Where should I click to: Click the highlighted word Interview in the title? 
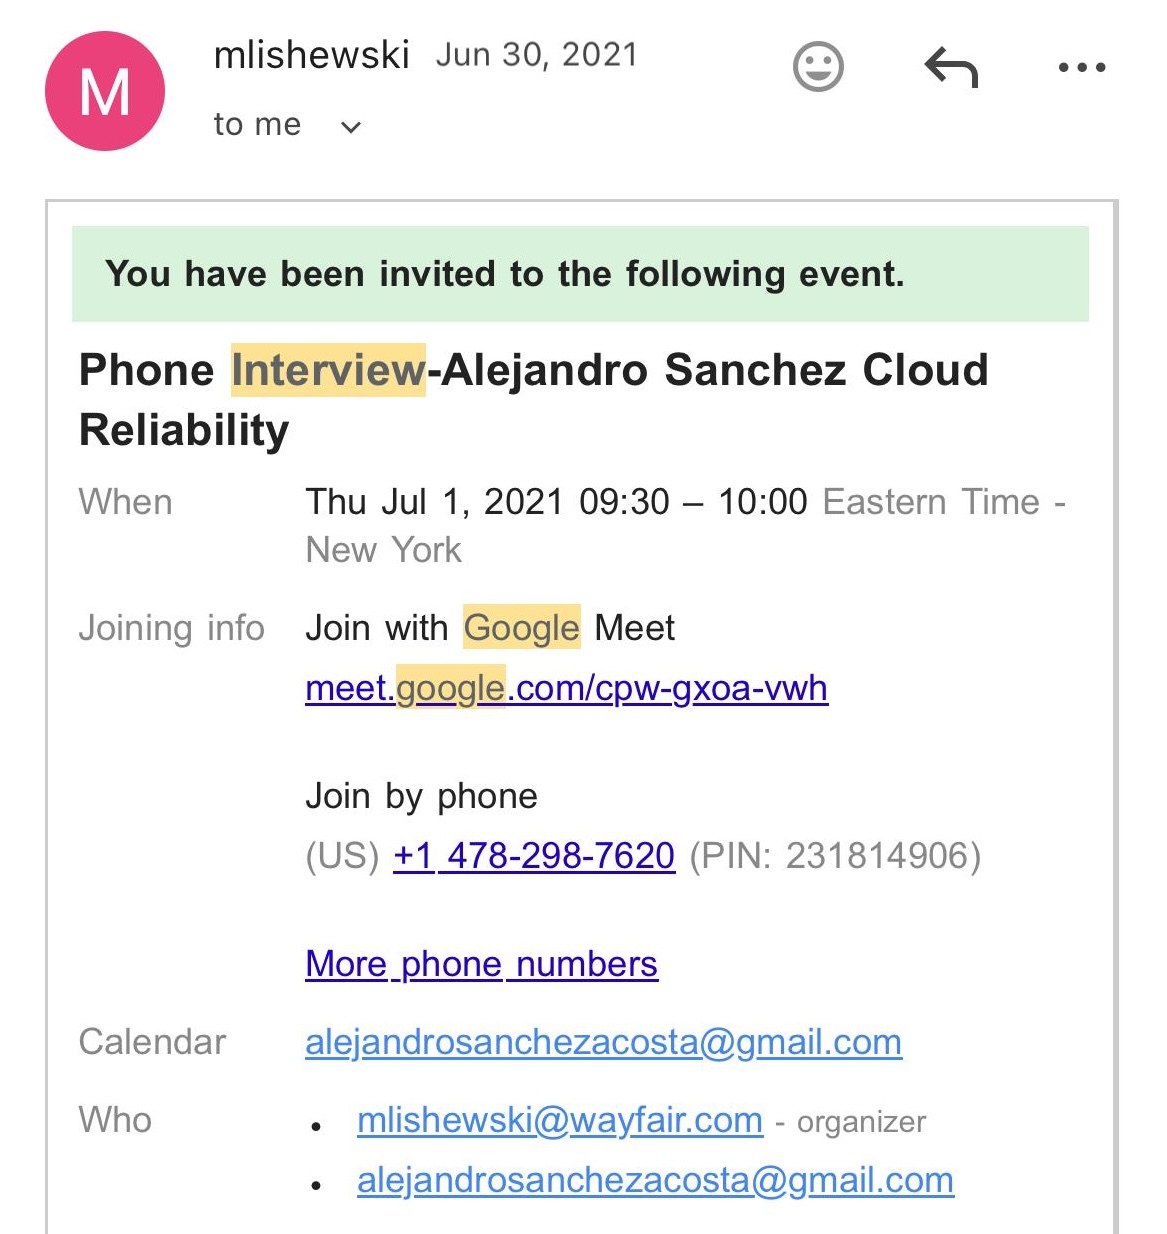click(x=328, y=370)
